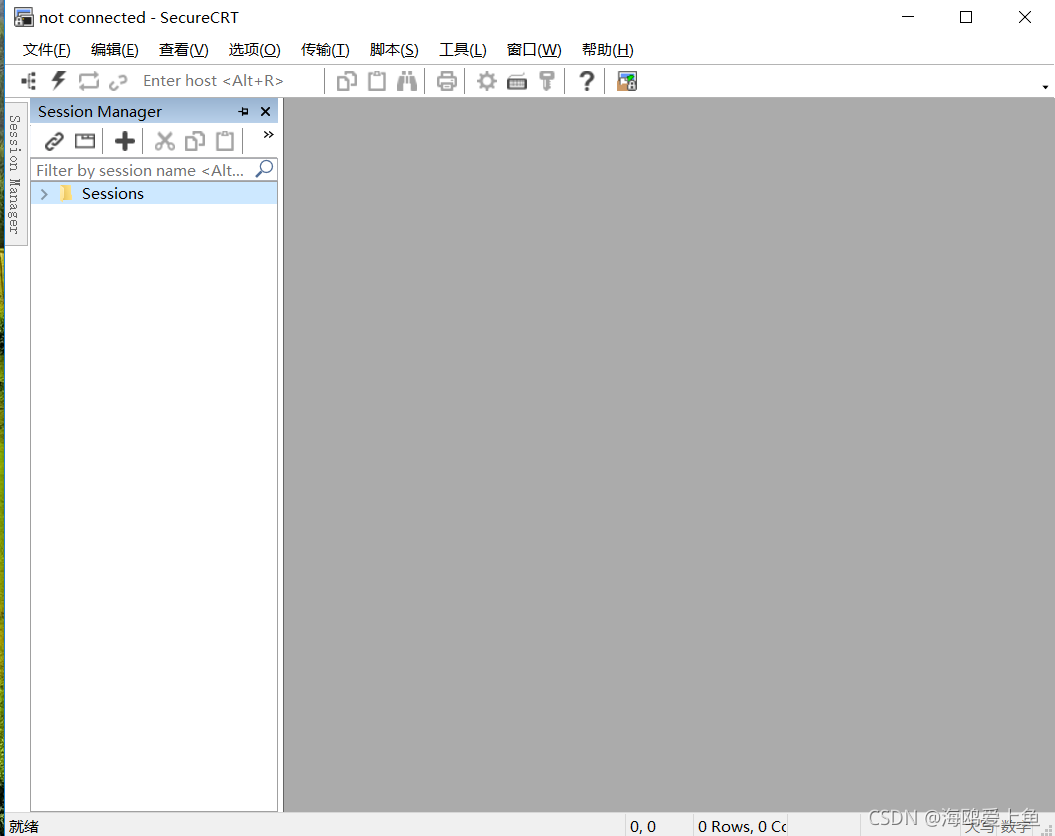
Task: Open the 工具(L) menu
Action: (463, 50)
